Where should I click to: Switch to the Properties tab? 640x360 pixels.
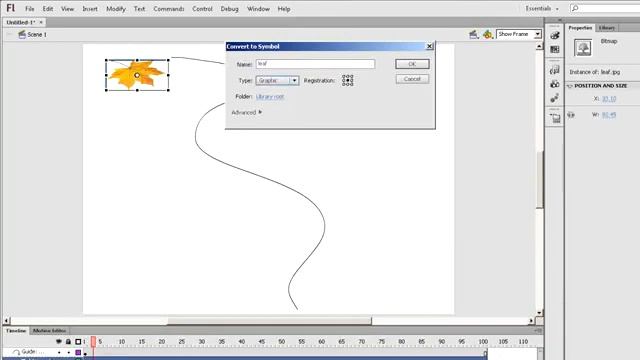[580, 28]
